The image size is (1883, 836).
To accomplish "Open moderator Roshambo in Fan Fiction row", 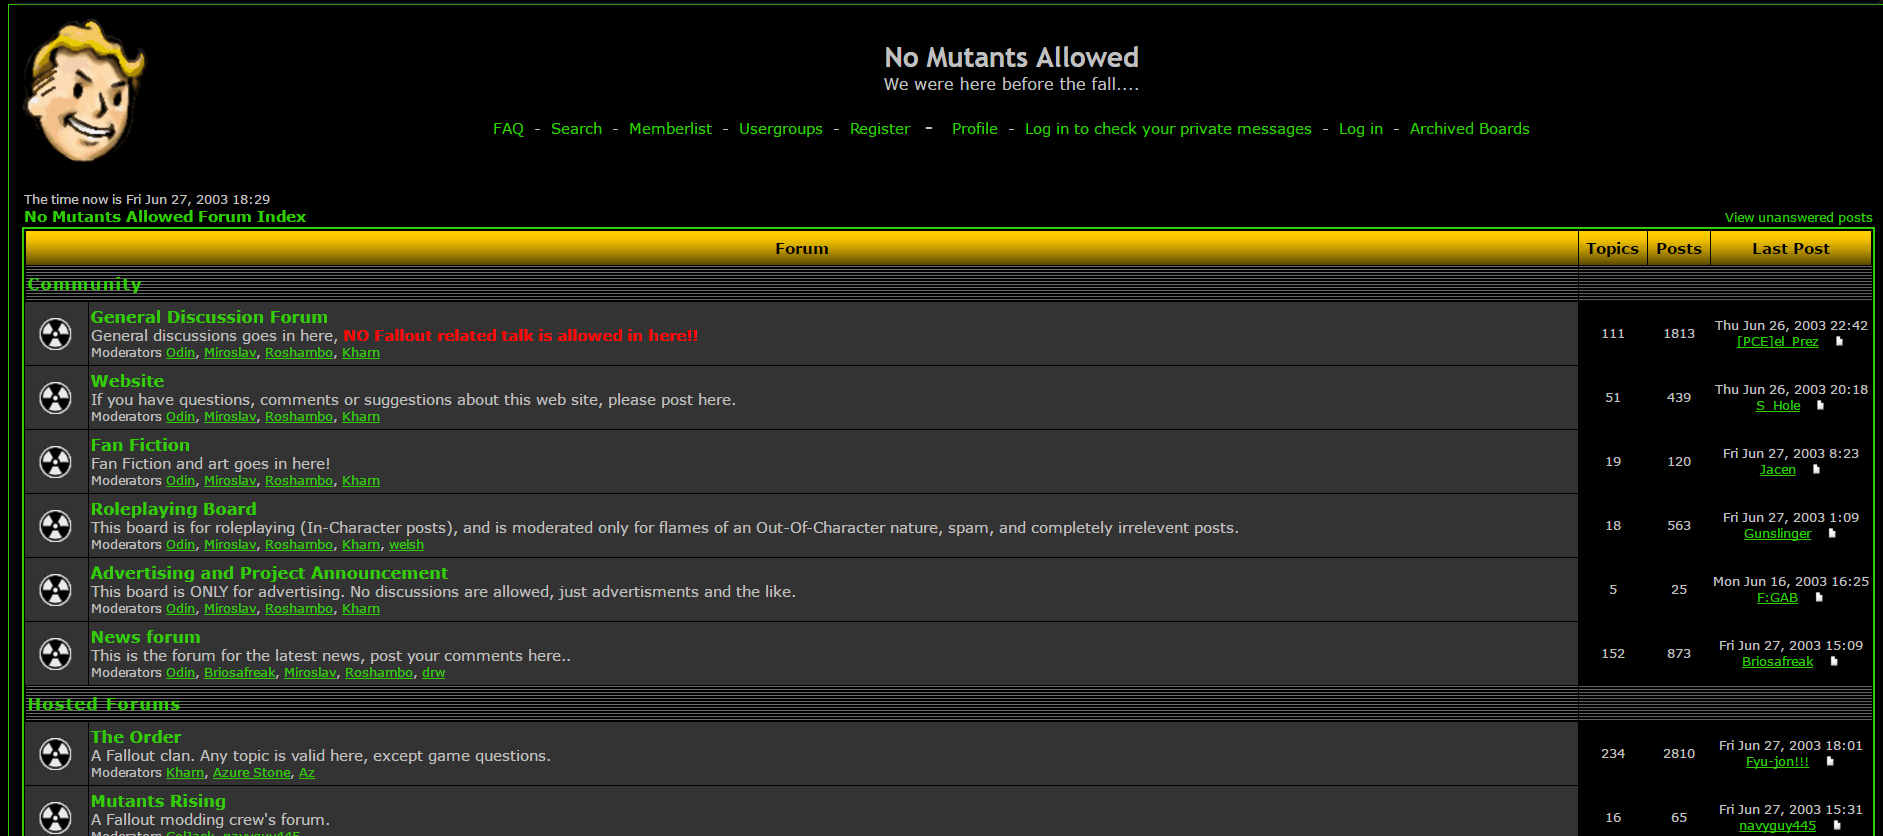I will tap(299, 481).
